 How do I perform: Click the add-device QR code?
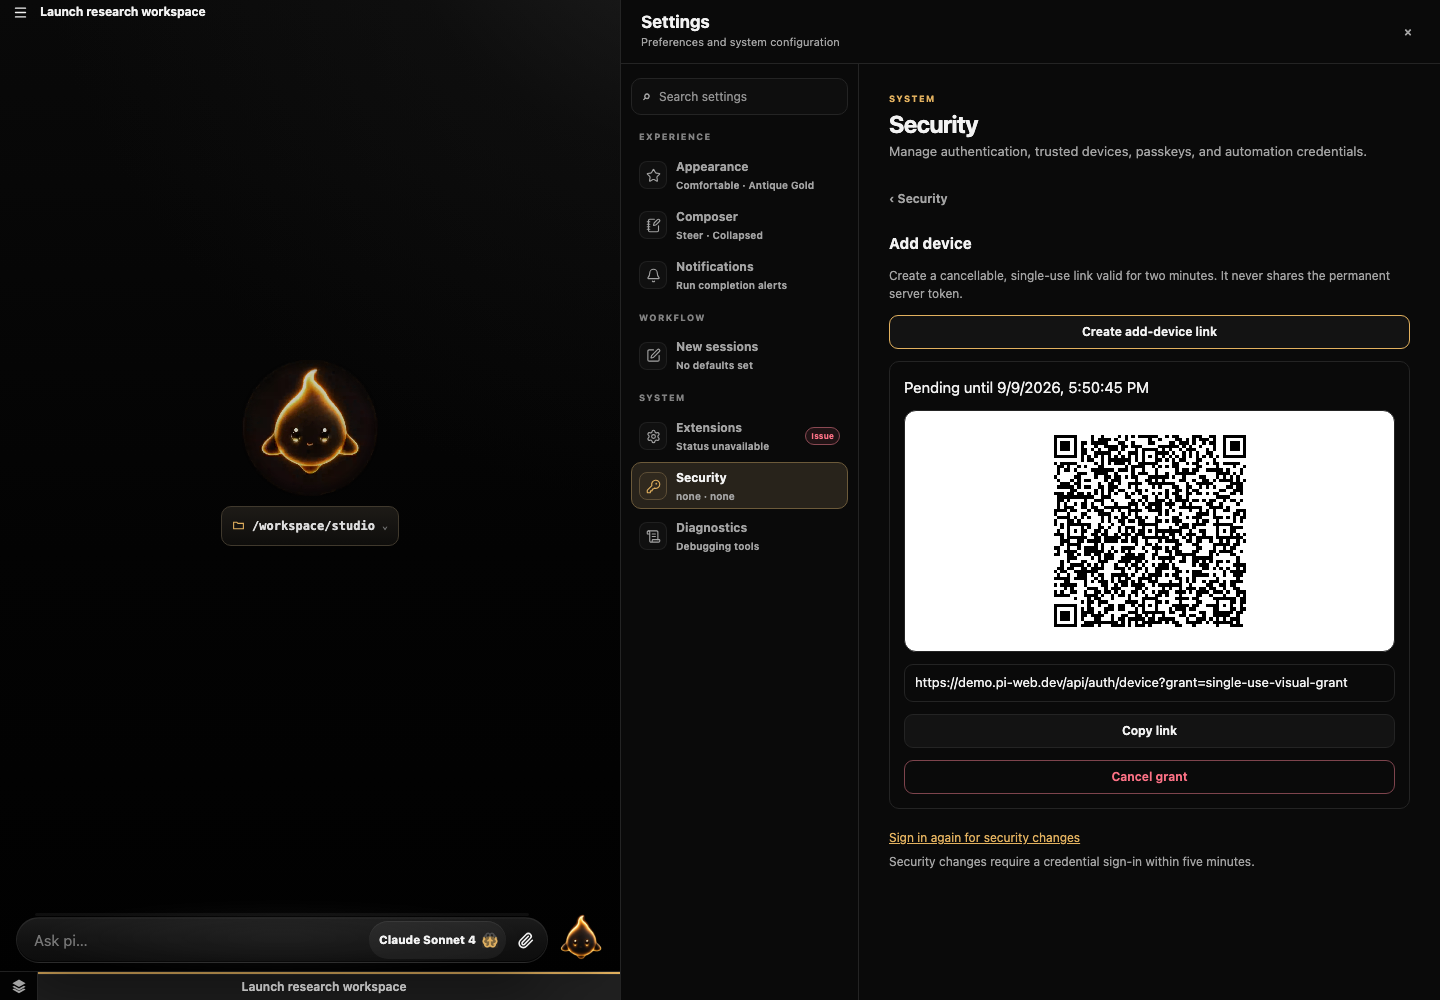pos(1149,531)
